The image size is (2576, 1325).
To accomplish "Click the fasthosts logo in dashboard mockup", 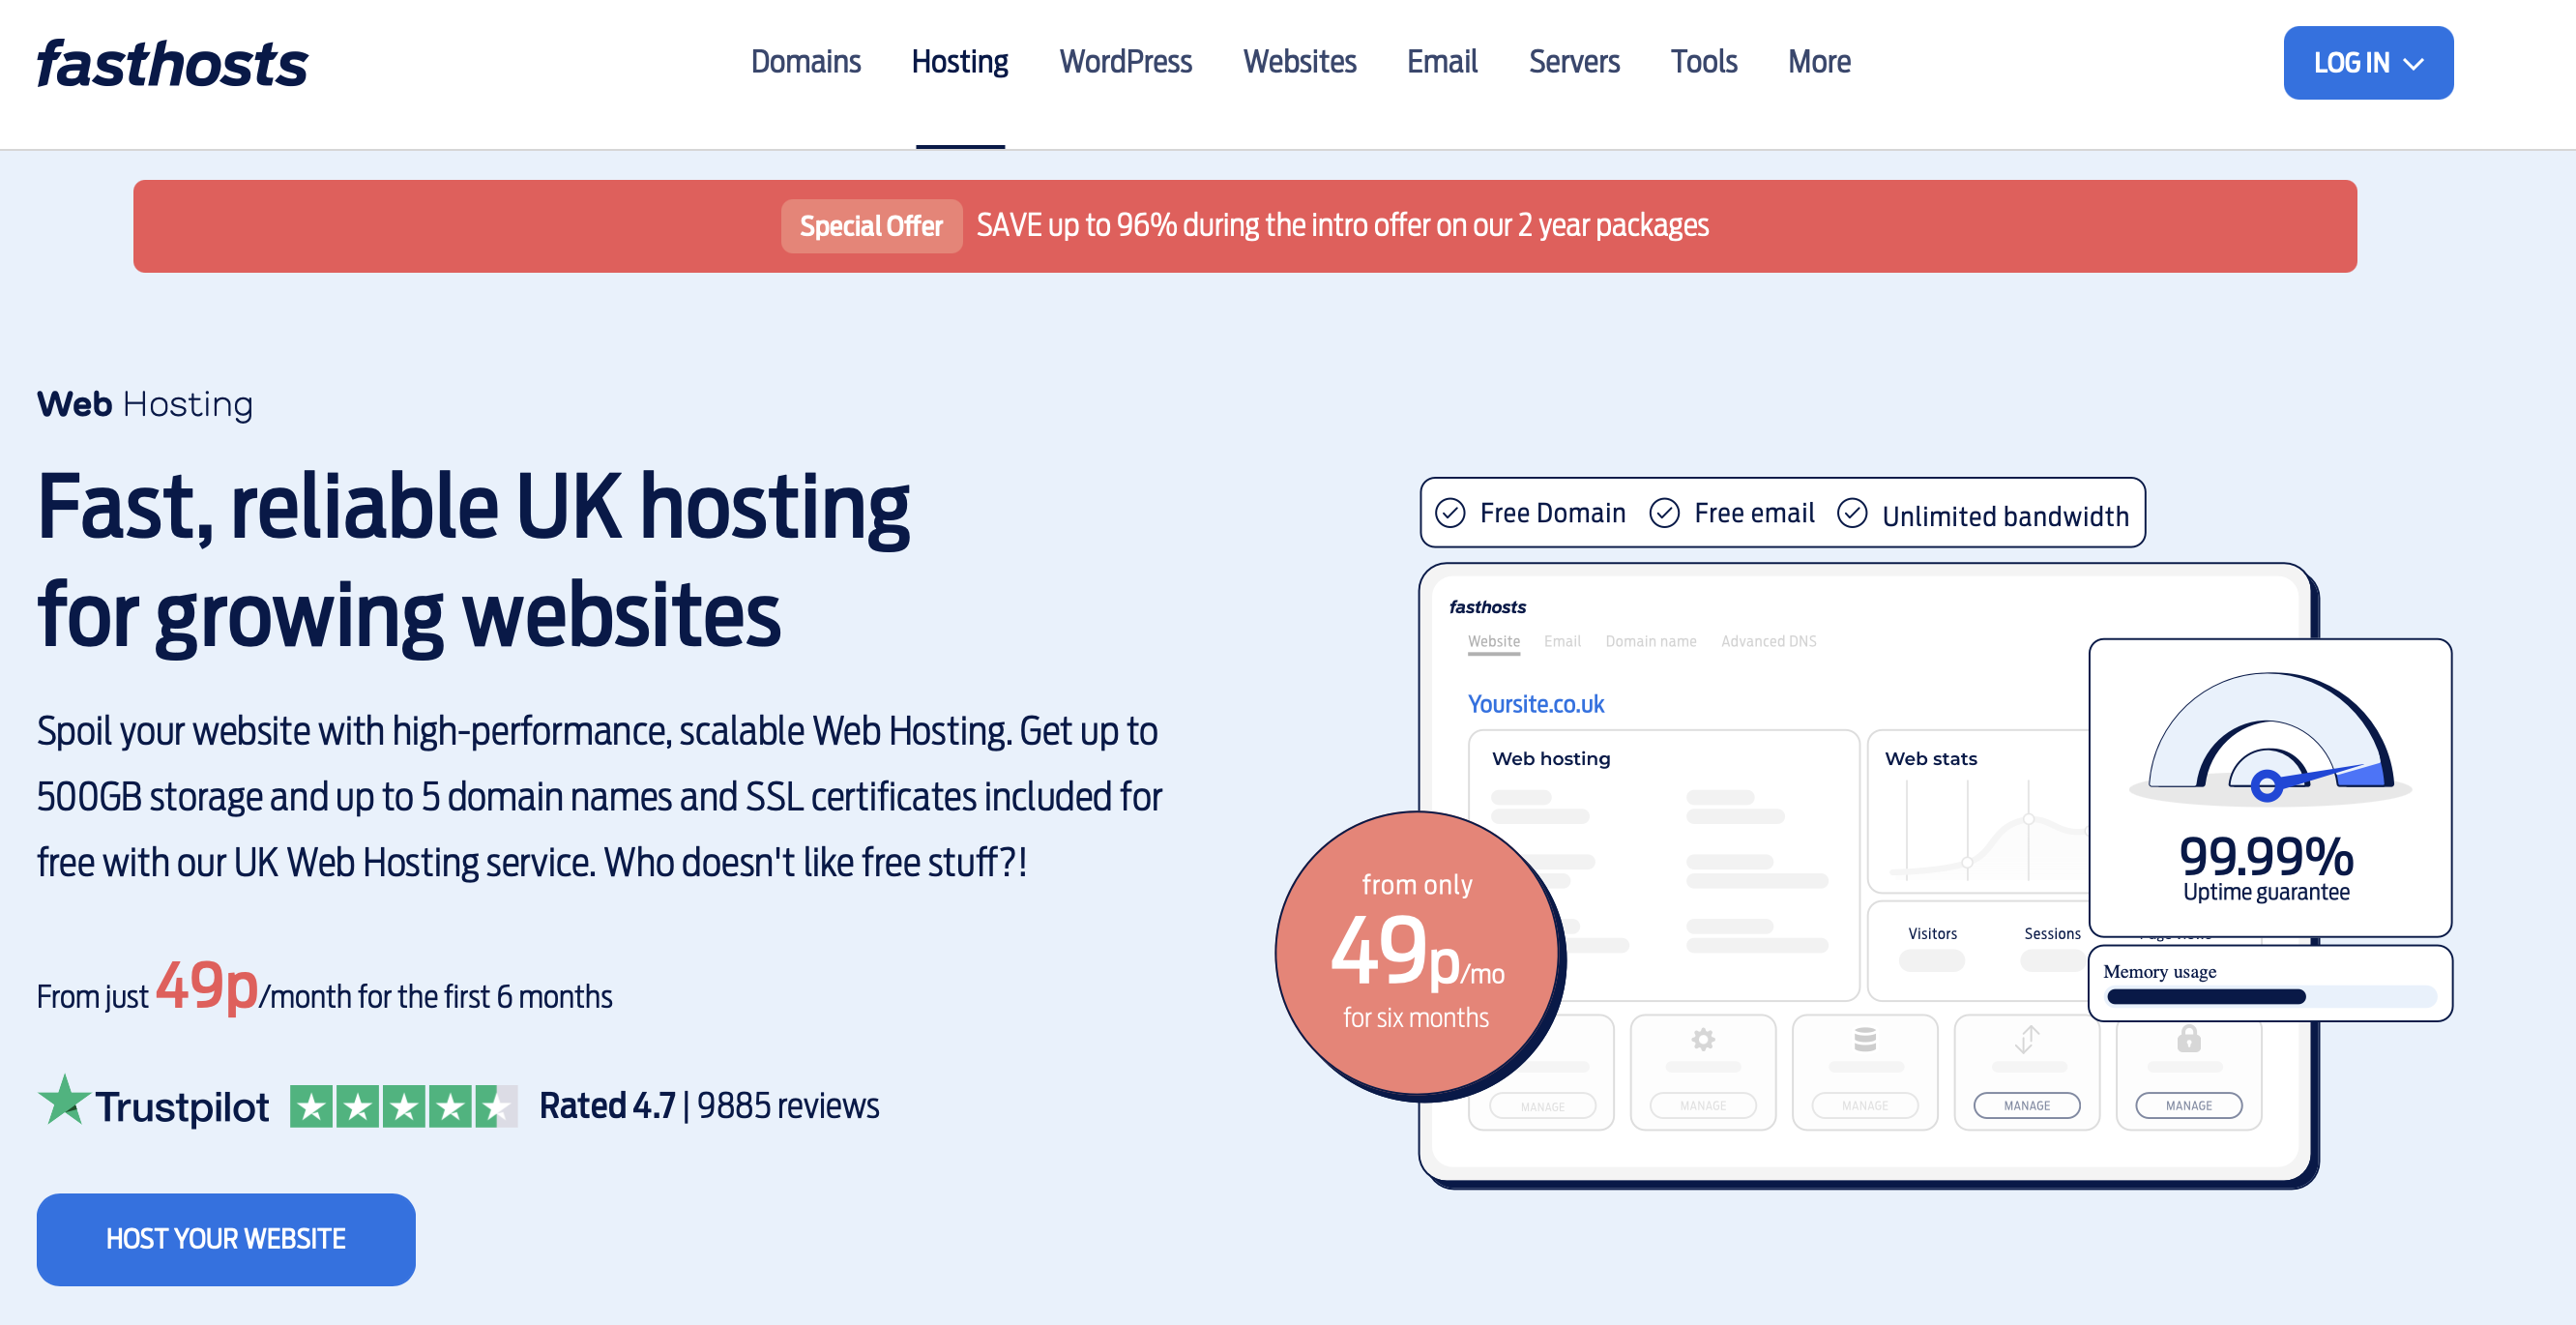I will point(1487,607).
